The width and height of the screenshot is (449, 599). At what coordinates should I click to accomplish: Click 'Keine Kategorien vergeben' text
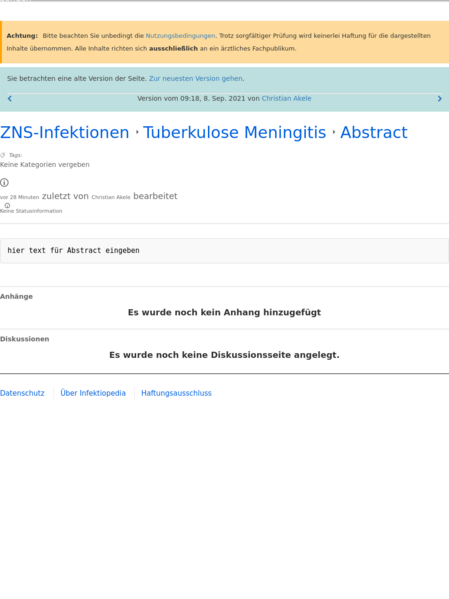click(x=45, y=165)
